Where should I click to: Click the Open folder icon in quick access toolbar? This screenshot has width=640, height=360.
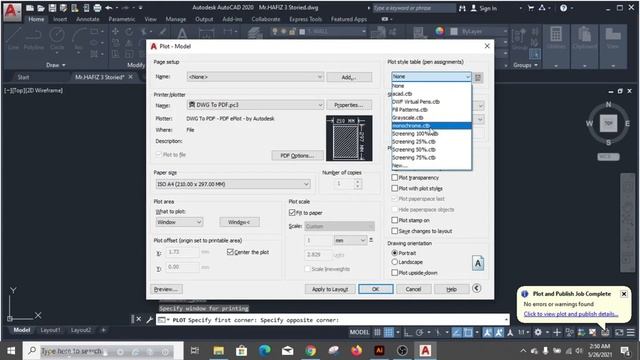pyautogui.click(x=41, y=8)
